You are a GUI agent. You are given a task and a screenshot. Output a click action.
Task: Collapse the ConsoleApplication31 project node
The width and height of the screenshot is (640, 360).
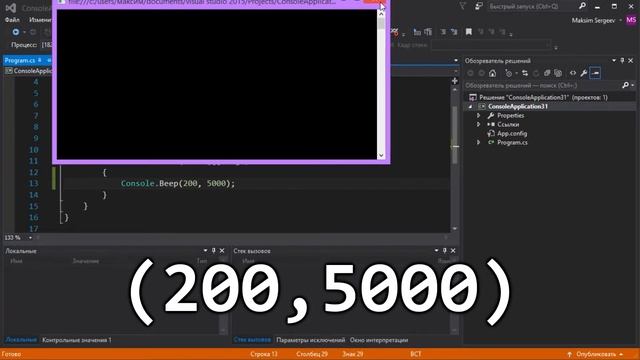(x=470, y=107)
